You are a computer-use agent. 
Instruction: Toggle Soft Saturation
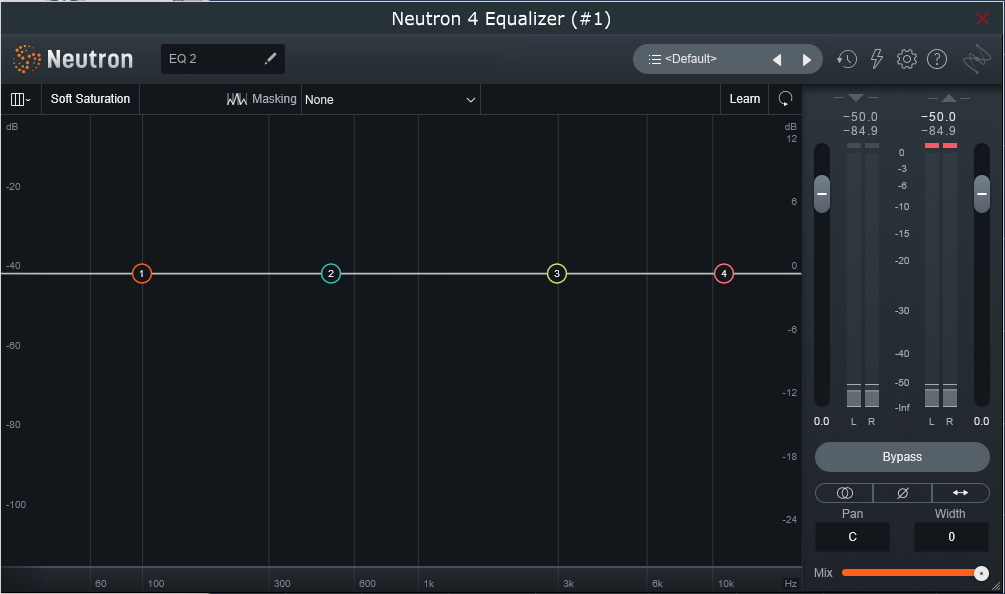coord(90,99)
